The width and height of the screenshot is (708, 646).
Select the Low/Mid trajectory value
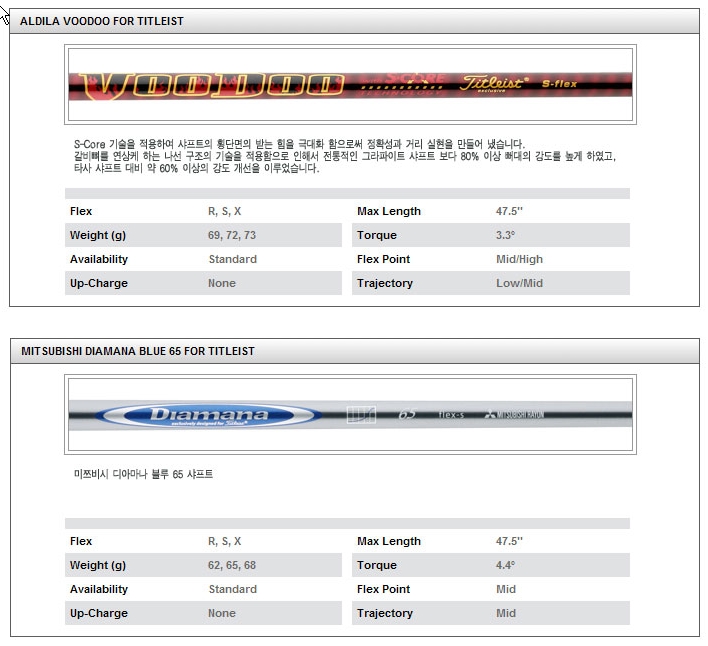coord(519,283)
